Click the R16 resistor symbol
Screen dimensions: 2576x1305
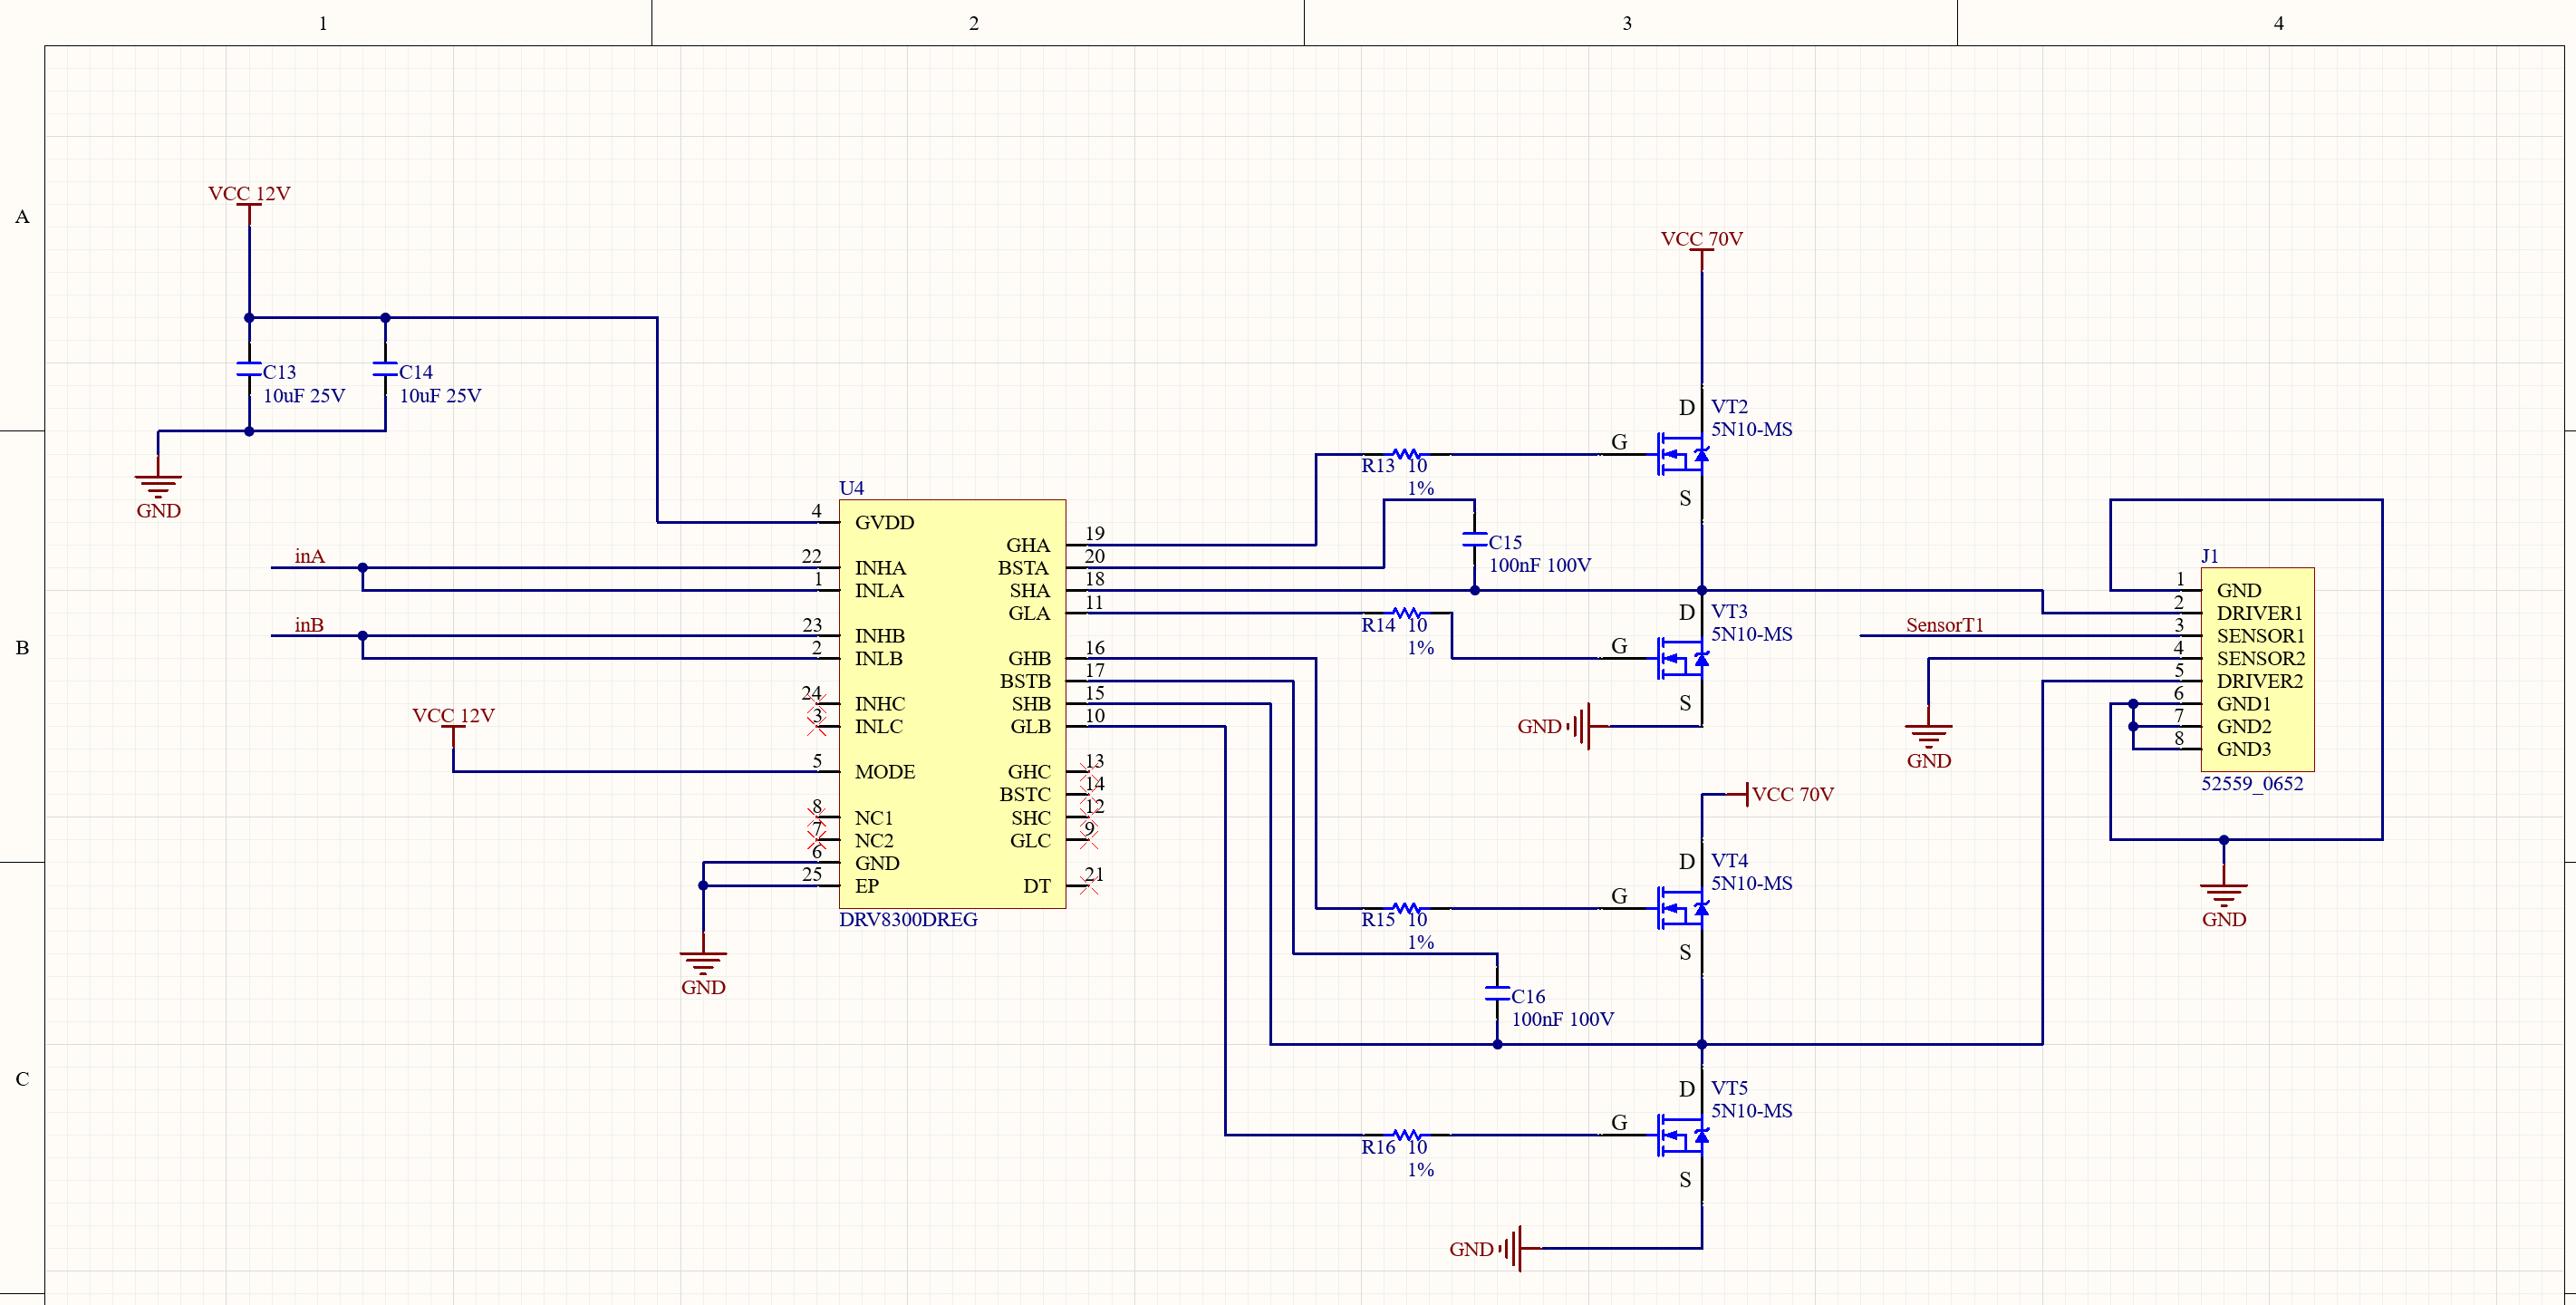click(x=1406, y=1135)
